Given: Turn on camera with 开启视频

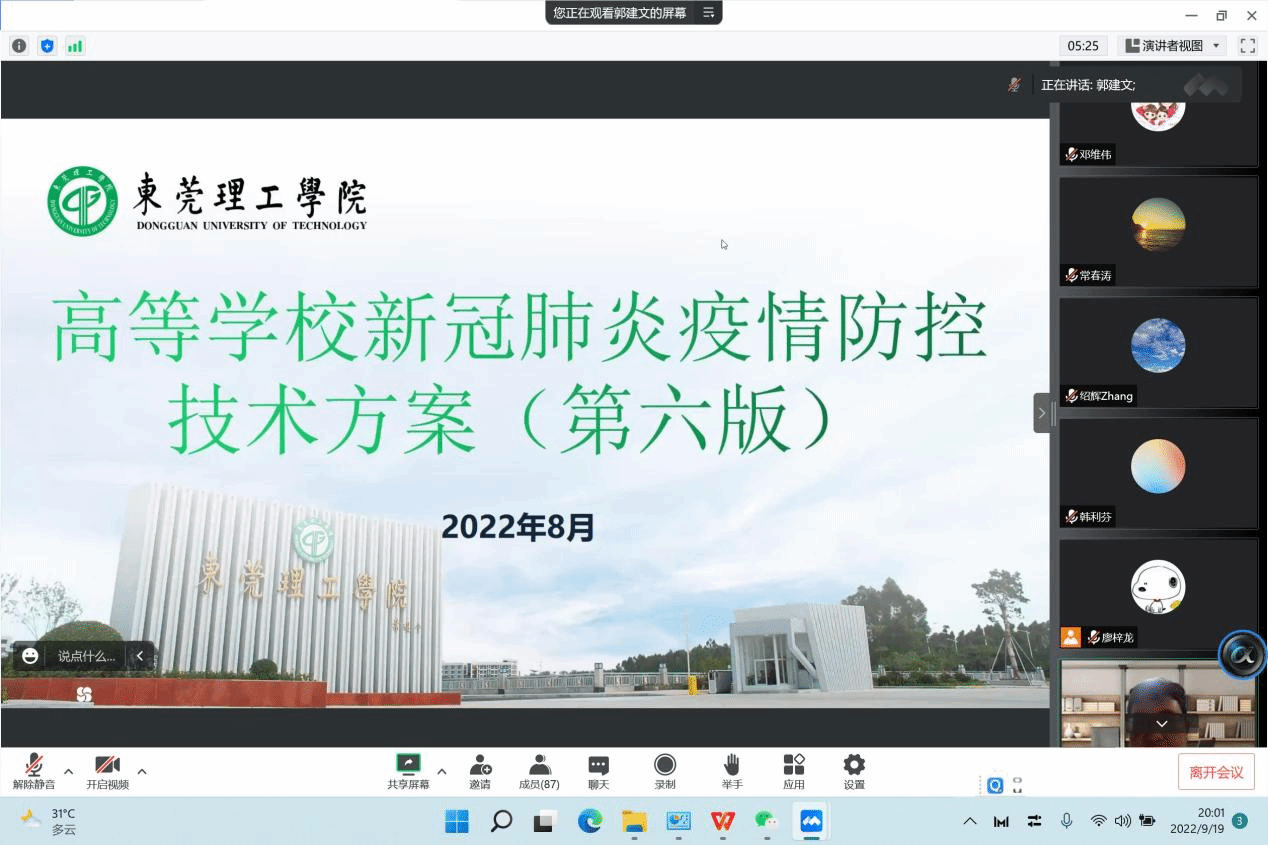Looking at the screenshot, I should pos(107,771).
